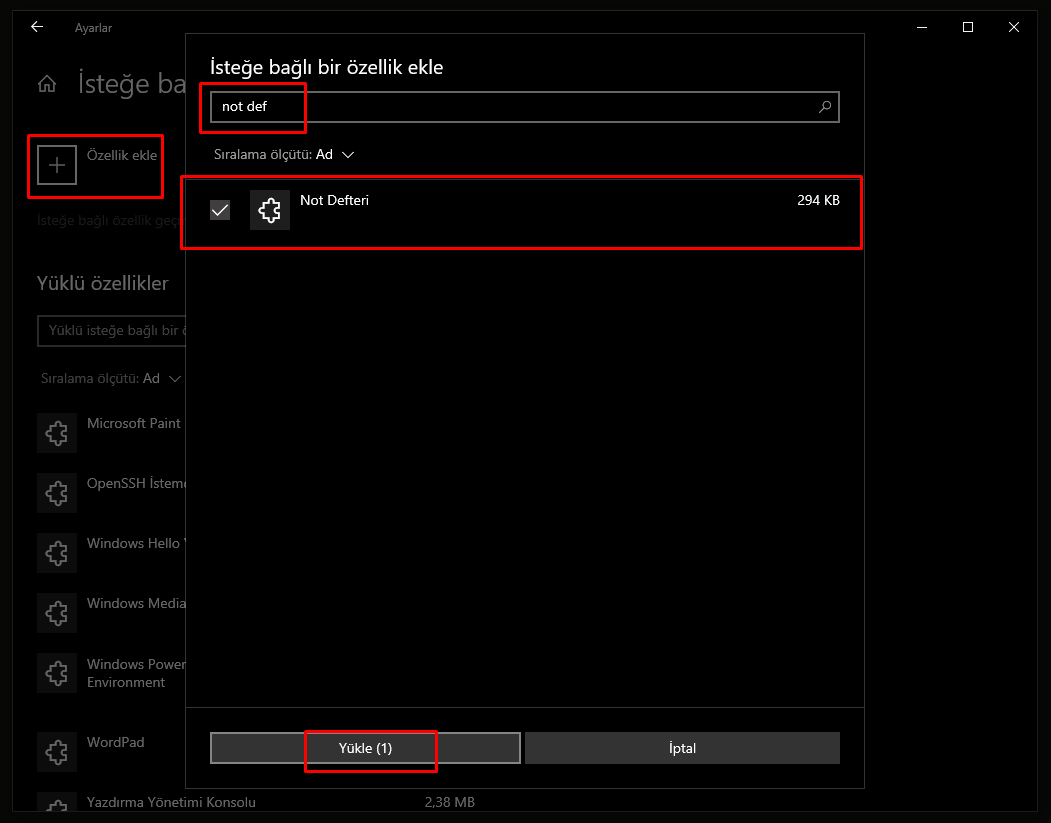
Task: Click the 2,38 MB size value
Action: [x=450, y=802]
